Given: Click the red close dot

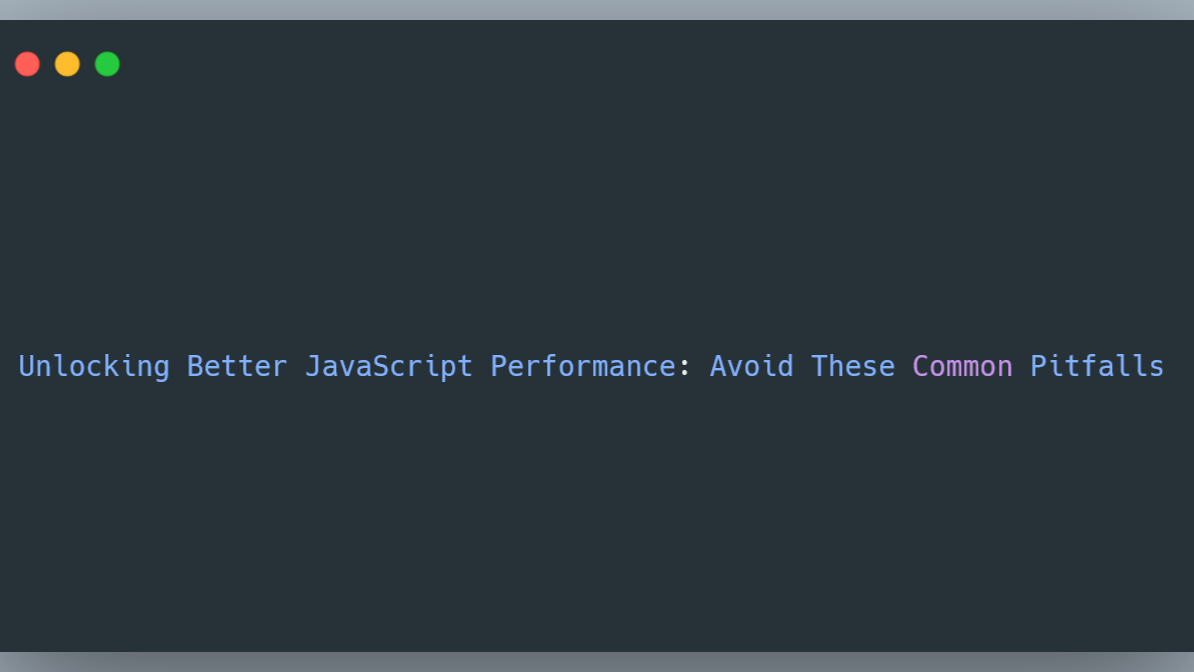Looking at the screenshot, I should click(27, 64).
